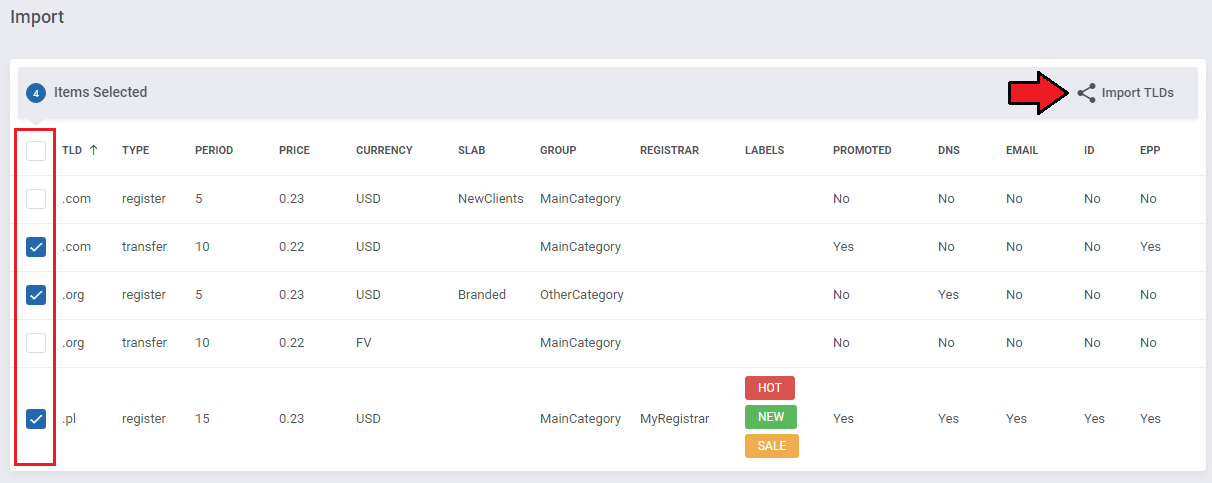Click the transfer type in .com row
This screenshot has height=483, width=1212.
tap(145, 247)
